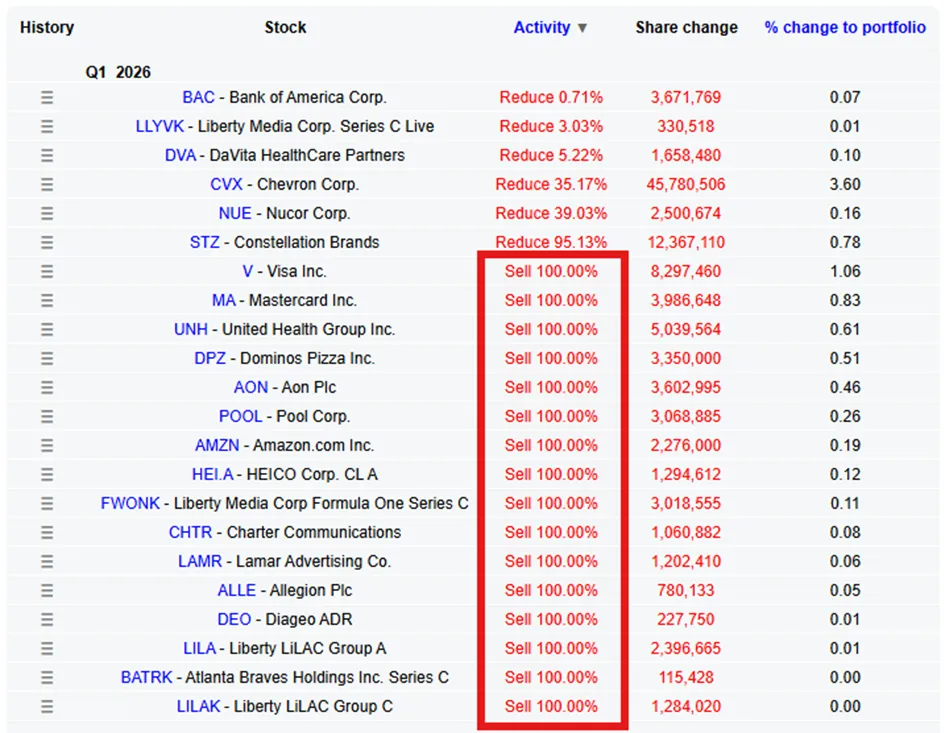945x733 pixels.
Task: Open DPZ ticker link
Action: (210, 359)
